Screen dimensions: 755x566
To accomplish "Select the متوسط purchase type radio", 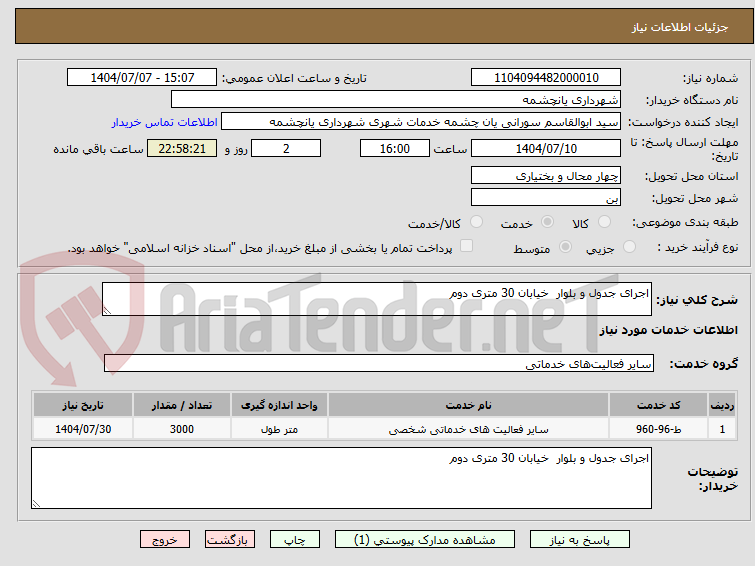I will coord(565,247).
